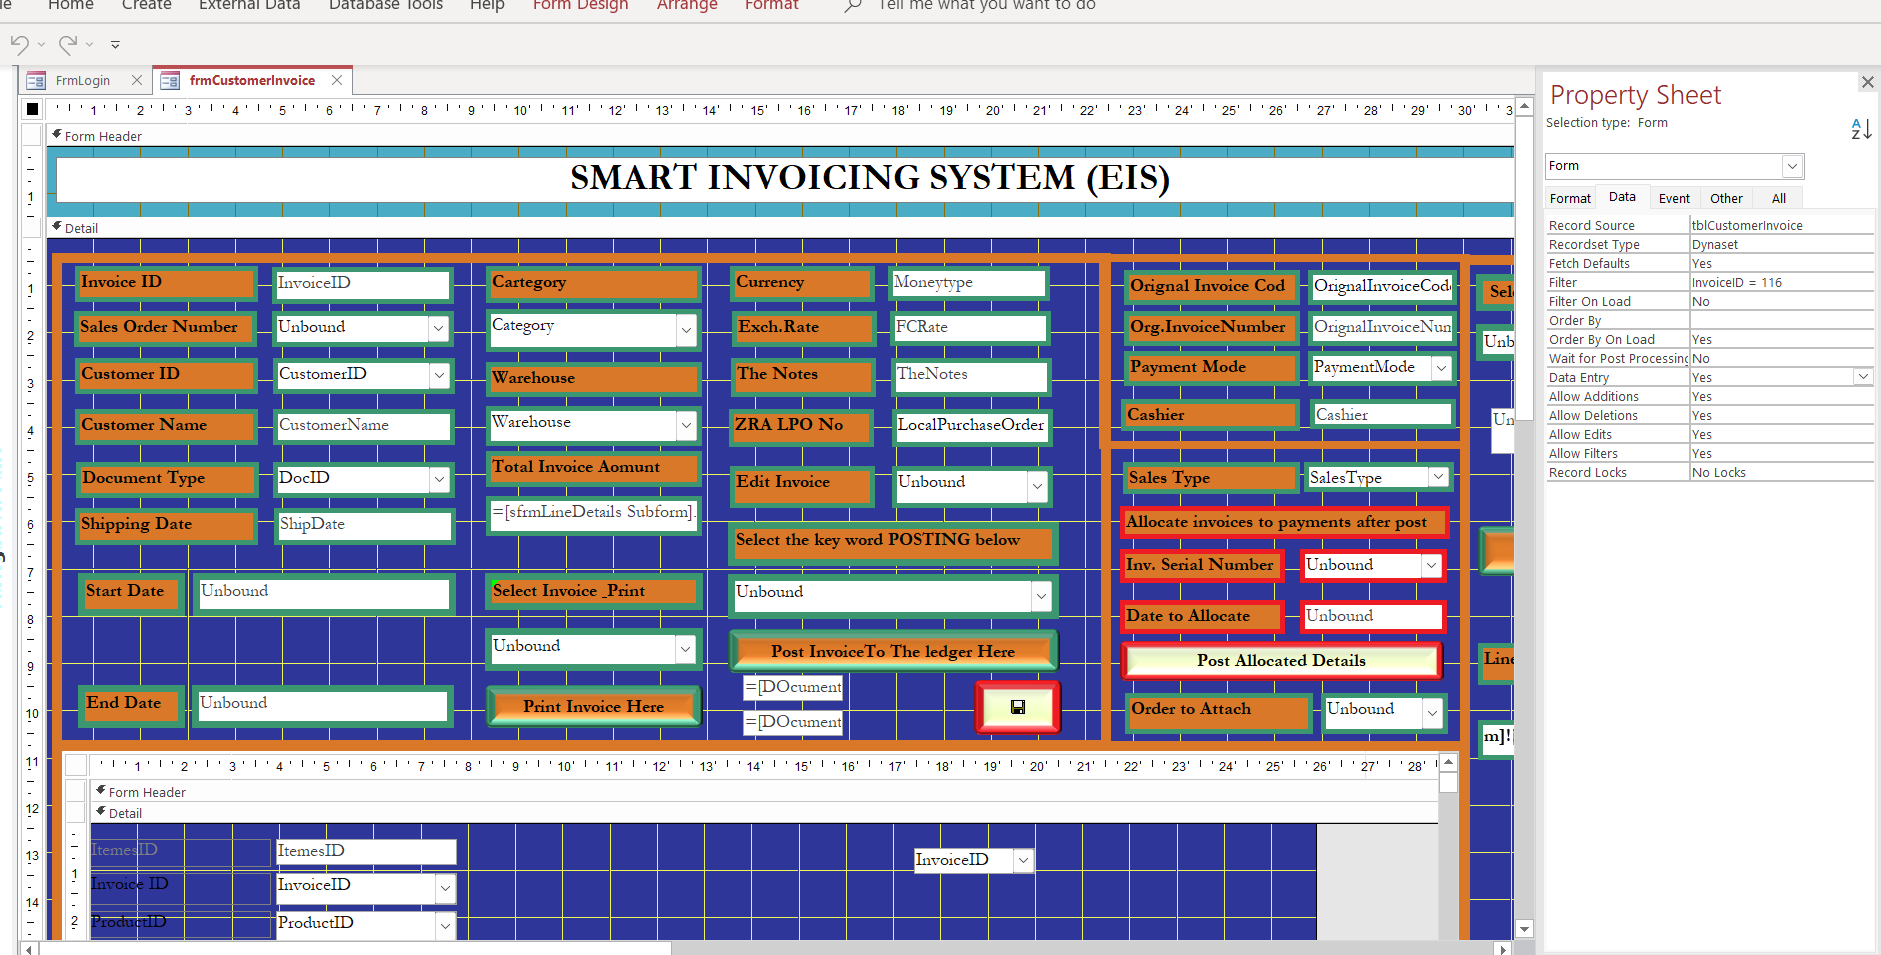Open the Inv. Serial Number combo arrow
This screenshot has height=955, width=1881.
point(1431,565)
